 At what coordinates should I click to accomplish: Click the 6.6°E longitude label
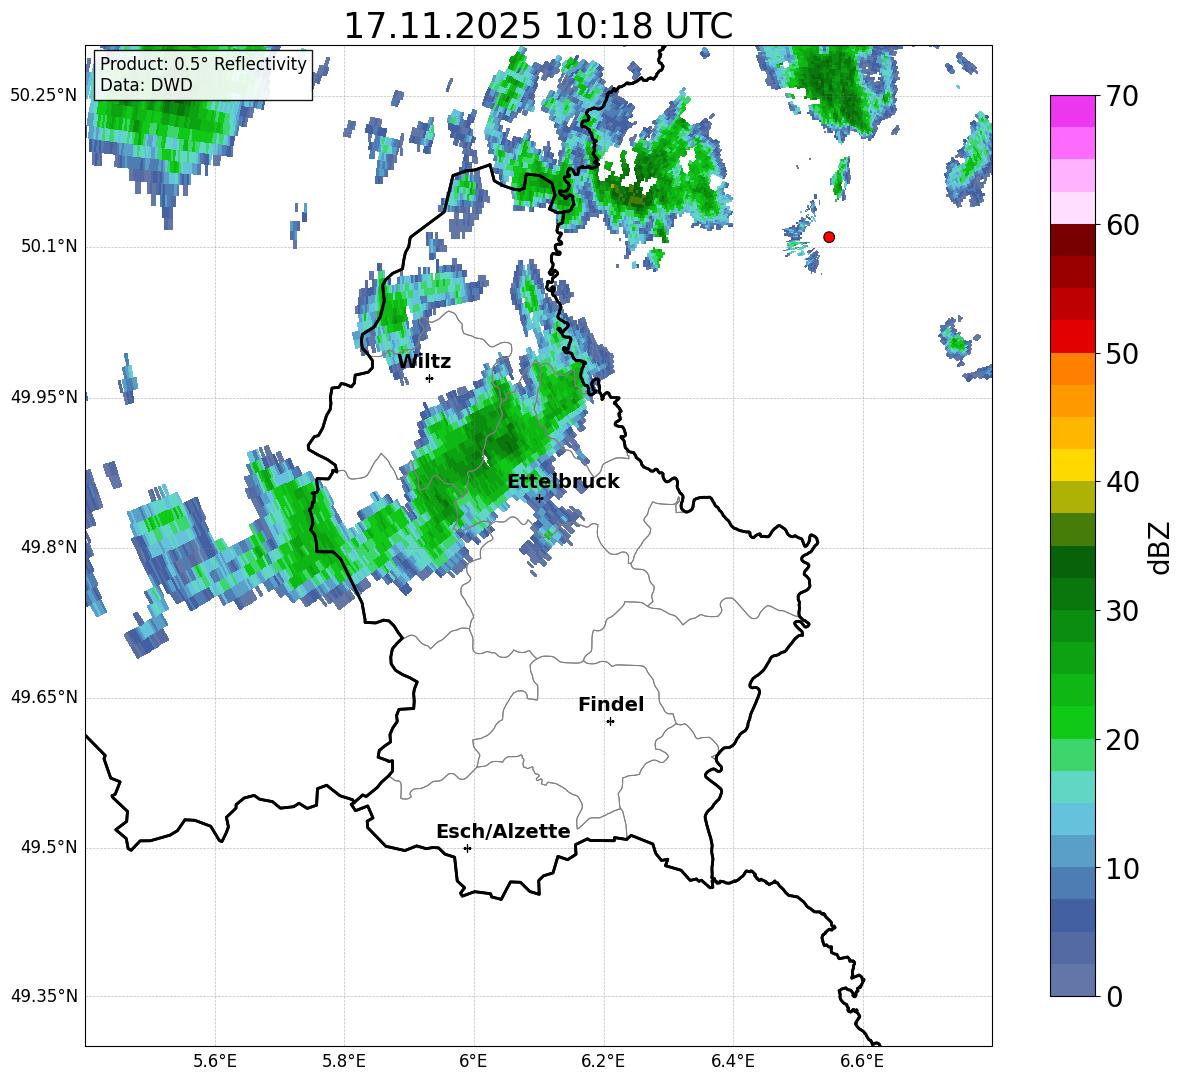tap(862, 1062)
